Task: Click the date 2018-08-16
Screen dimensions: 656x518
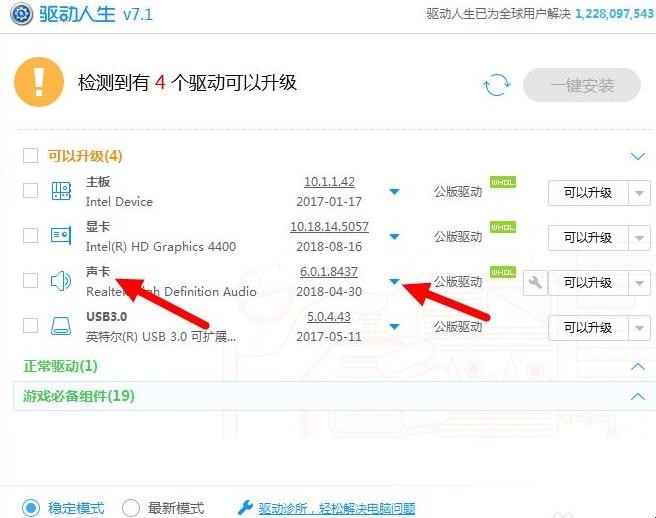Action: coord(329,246)
